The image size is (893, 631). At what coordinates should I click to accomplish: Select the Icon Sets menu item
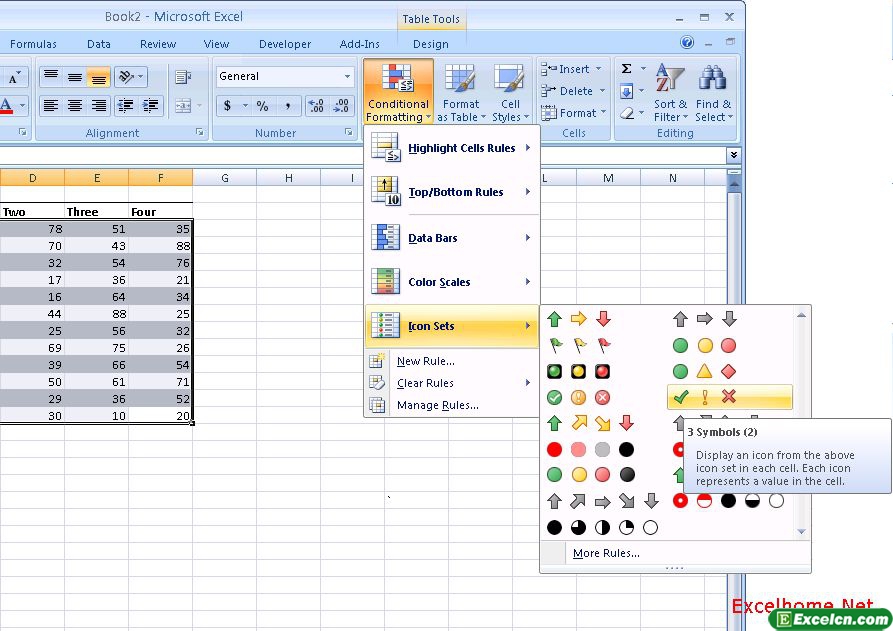[x=452, y=326]
